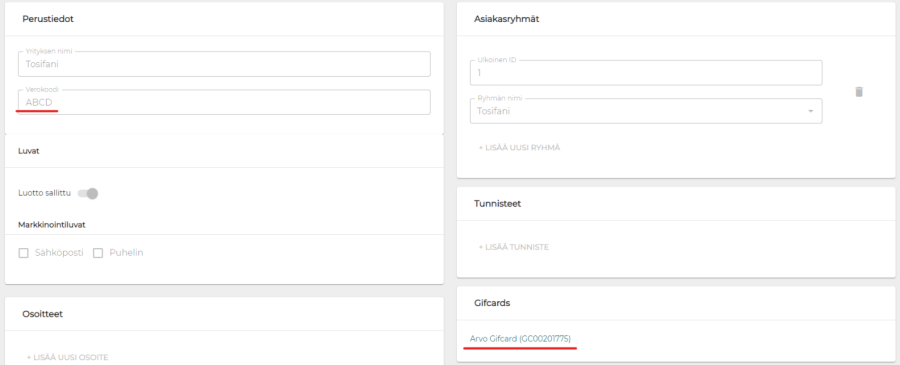Select the Gifcards panel header
Viewport: 900px width, 365px height.
[x=492, y=303]
